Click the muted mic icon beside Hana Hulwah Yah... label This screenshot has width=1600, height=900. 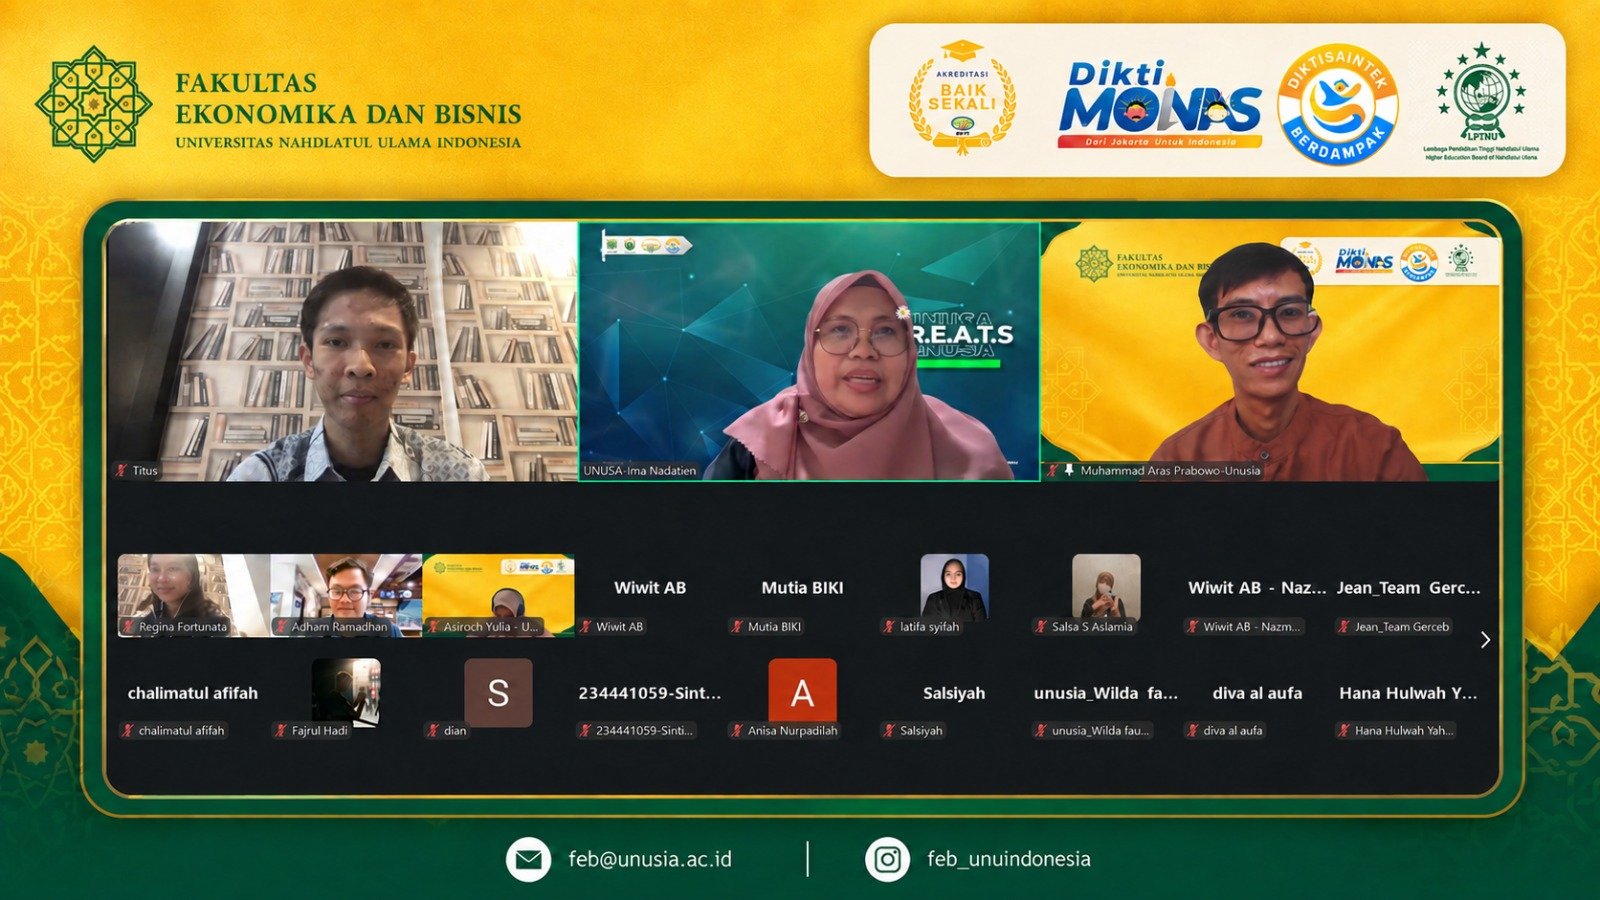(x=1344, y=731)
